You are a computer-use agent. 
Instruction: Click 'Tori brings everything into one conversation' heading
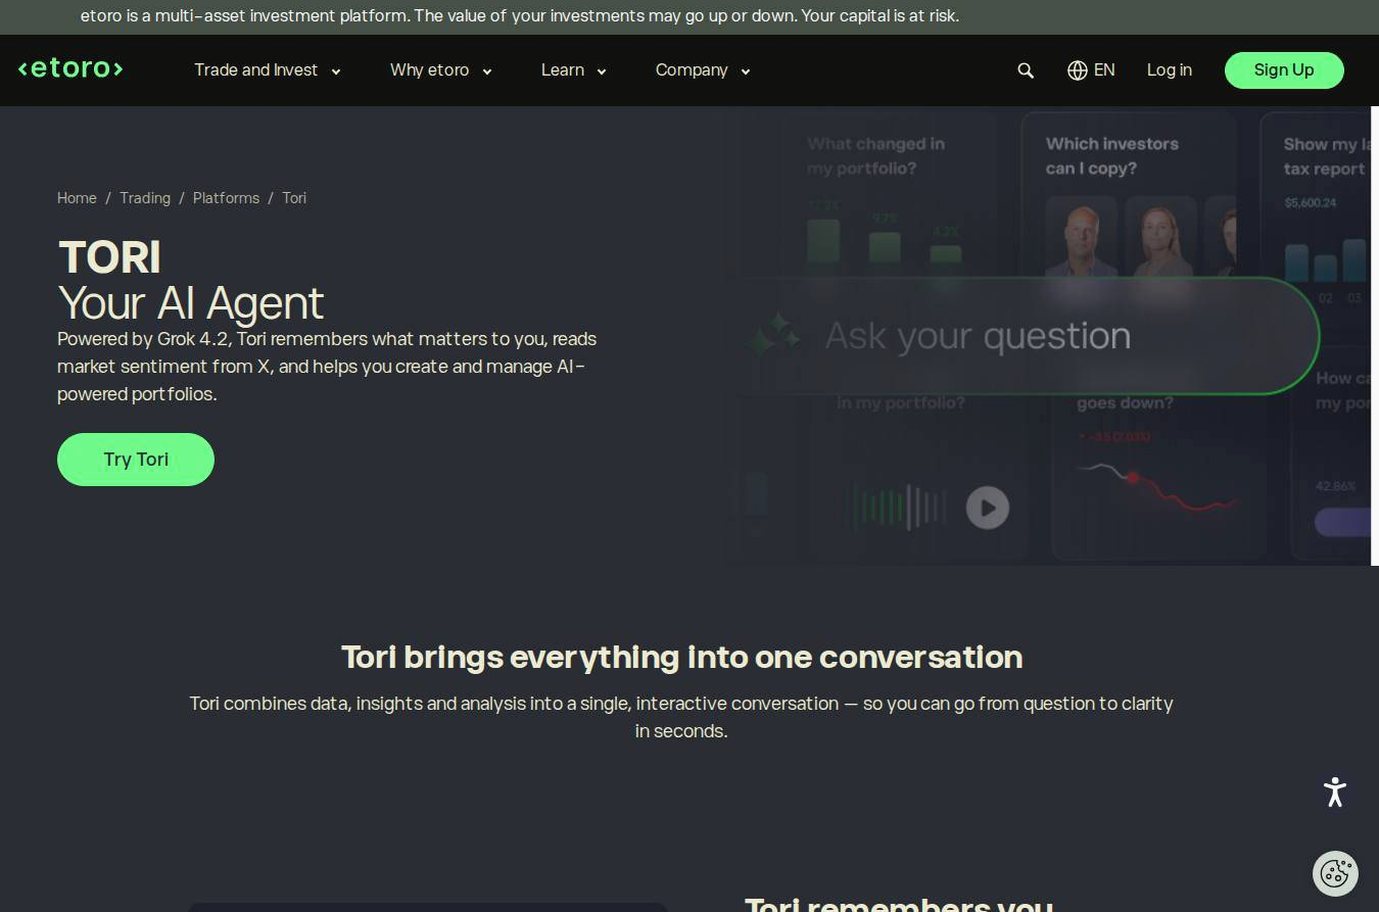click(x=682, y=657)
